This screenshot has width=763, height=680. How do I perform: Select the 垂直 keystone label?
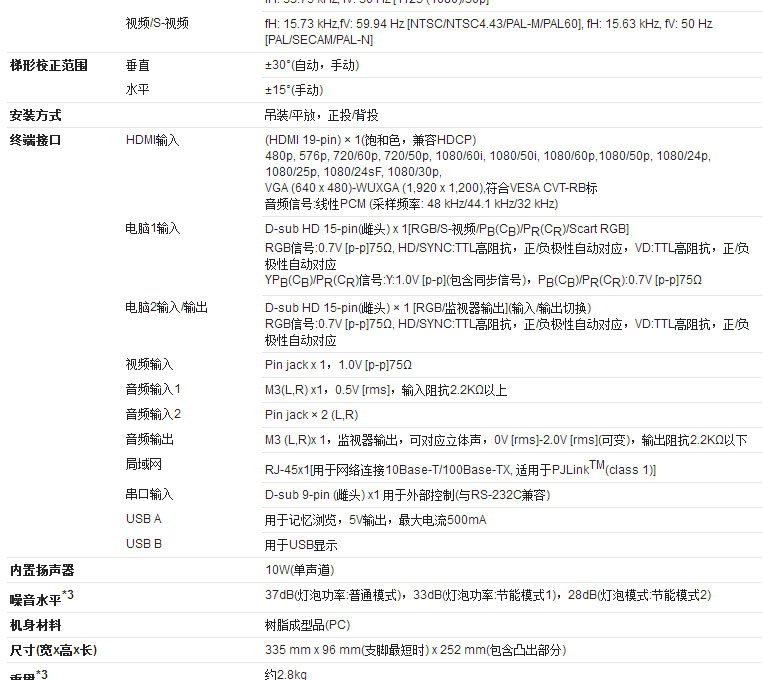(x=138, y=65)
